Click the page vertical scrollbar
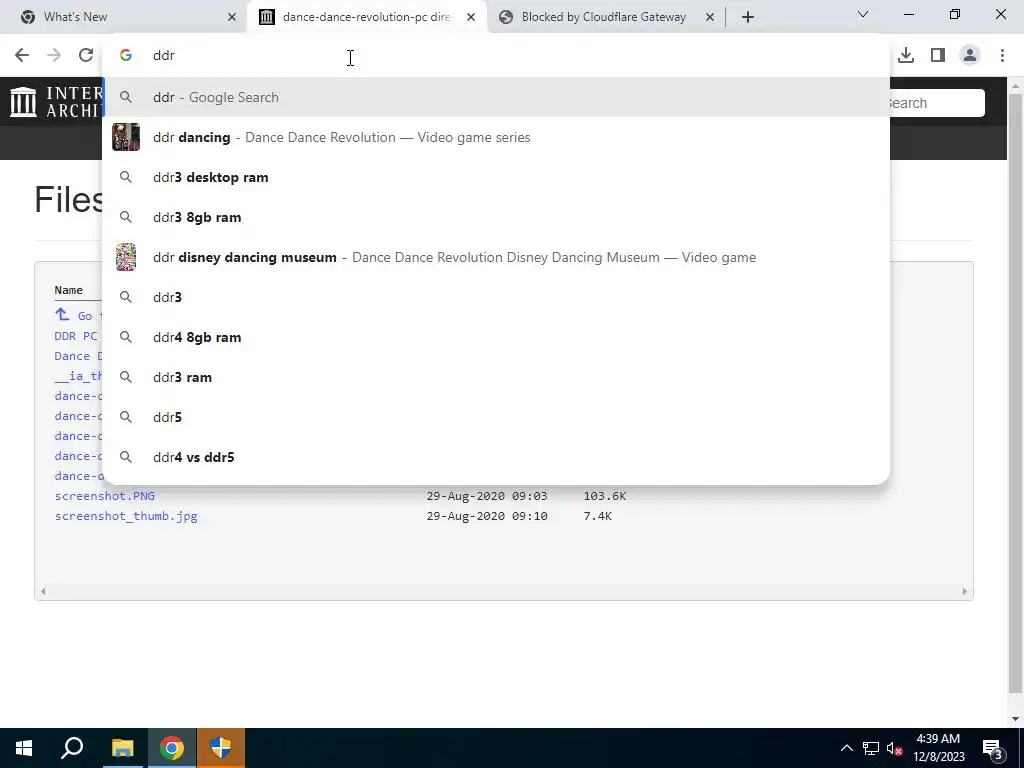This screenshot has height=768, width=1024. [1016, 392]
